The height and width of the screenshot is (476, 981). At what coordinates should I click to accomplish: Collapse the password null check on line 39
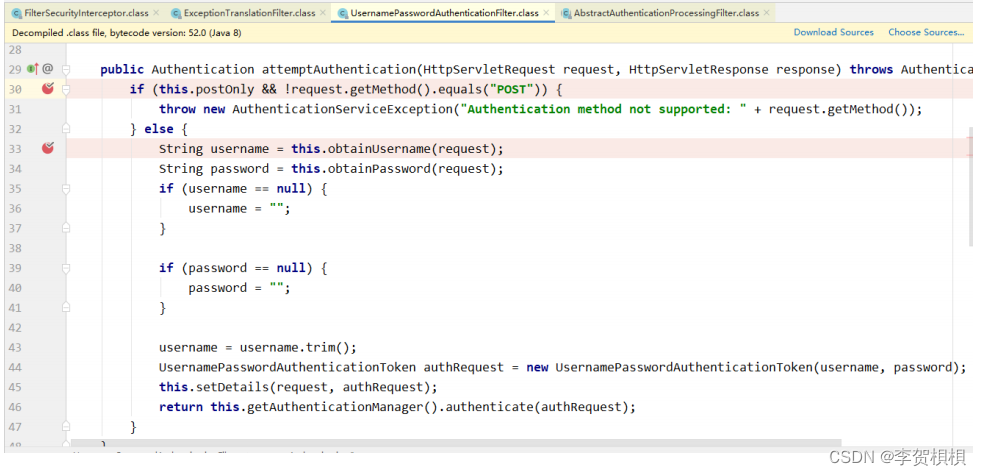[66, 268]
